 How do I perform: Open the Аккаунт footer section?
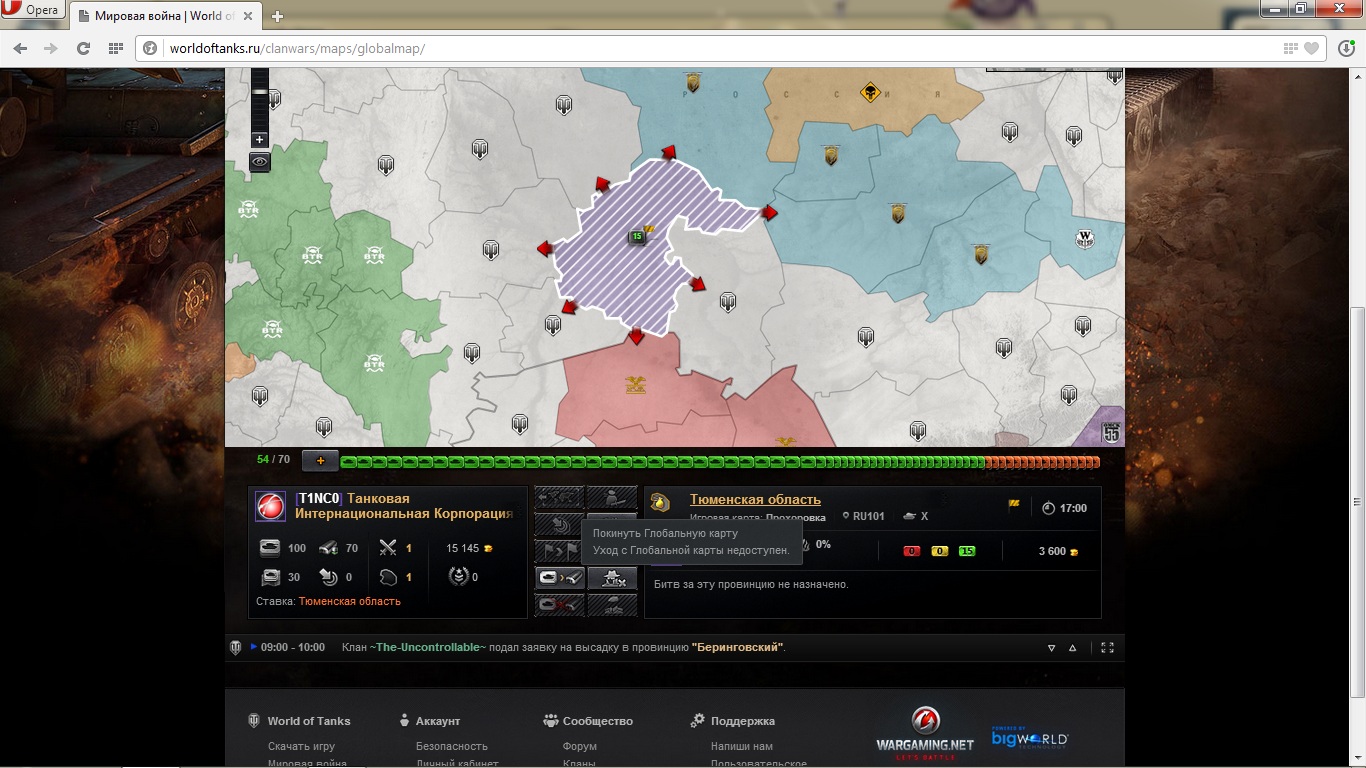[x=438, y=721]
